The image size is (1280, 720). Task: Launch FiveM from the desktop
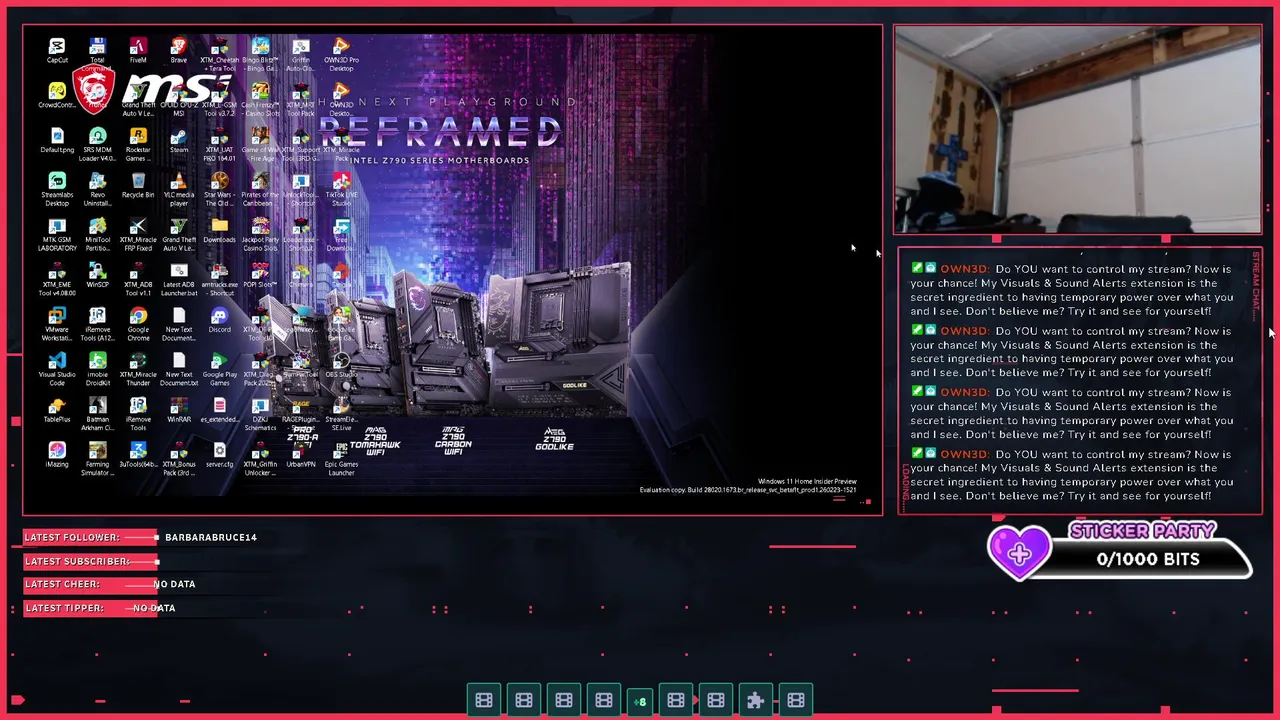tap(138, 51)
